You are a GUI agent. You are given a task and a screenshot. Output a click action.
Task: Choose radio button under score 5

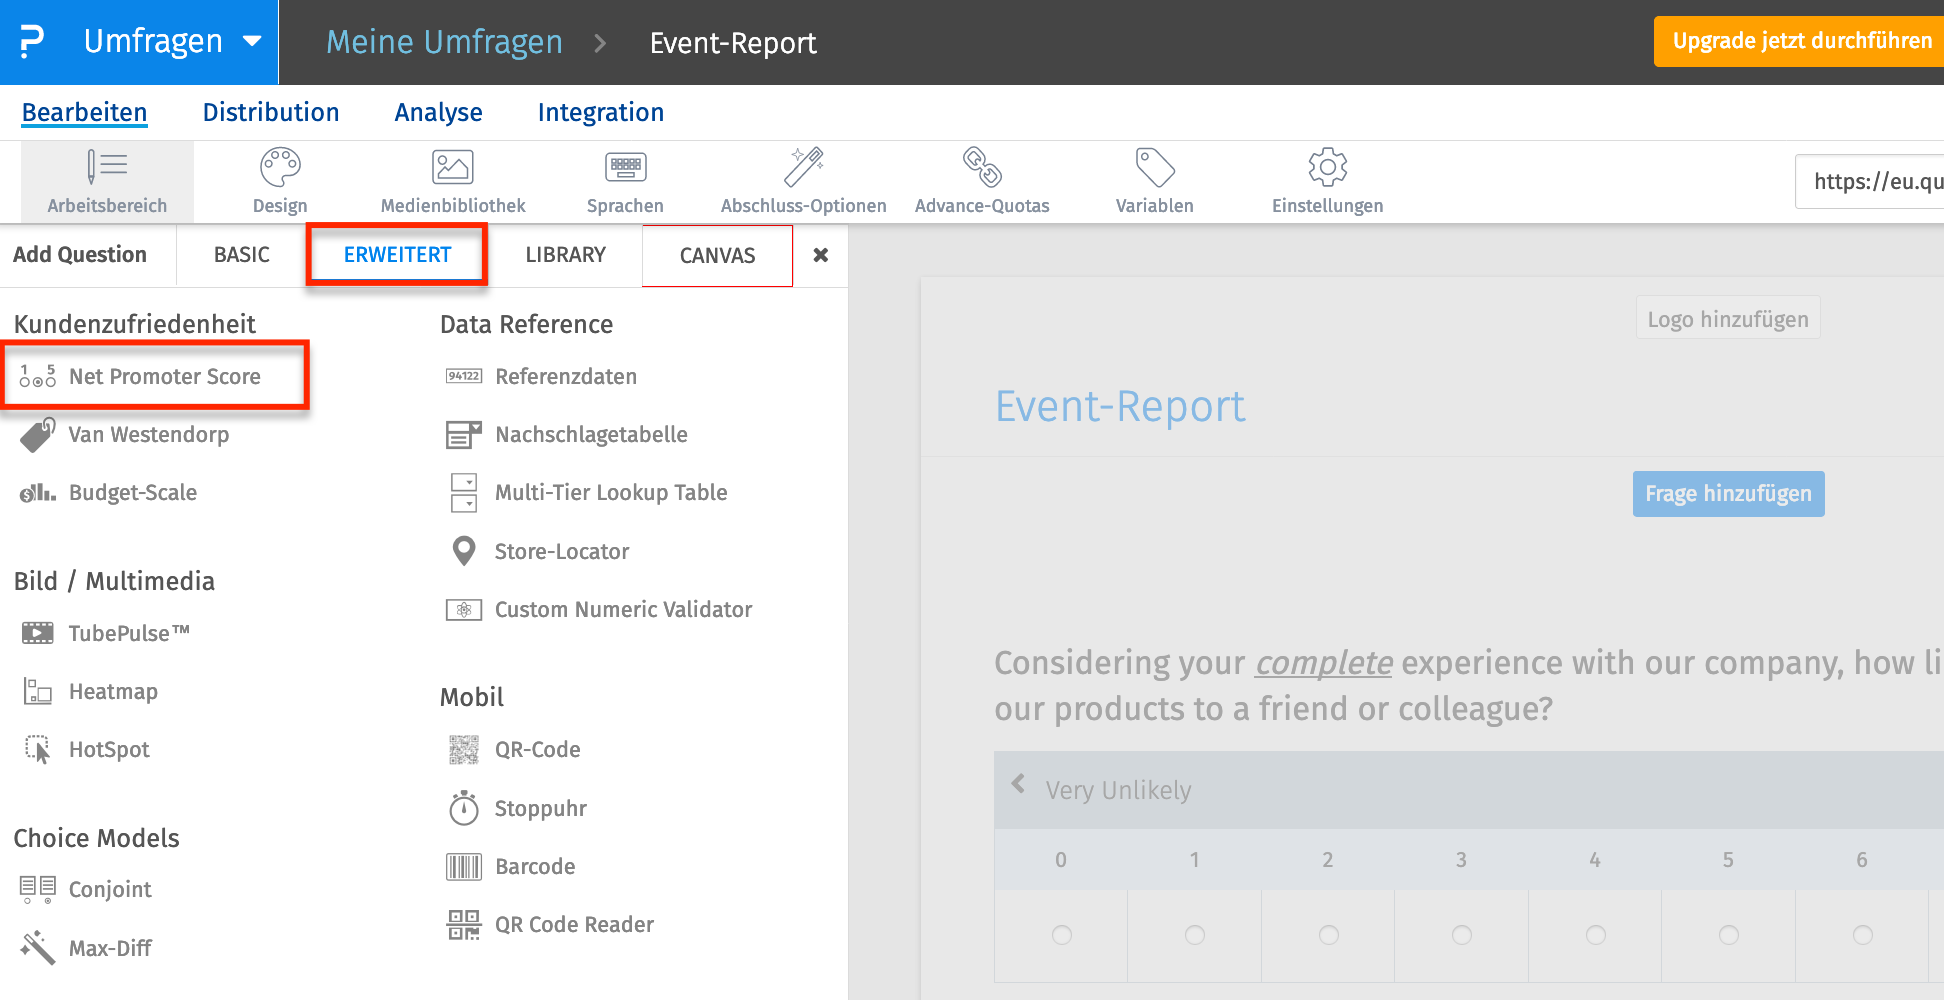pyautogui.click(x=1728, y=935)
